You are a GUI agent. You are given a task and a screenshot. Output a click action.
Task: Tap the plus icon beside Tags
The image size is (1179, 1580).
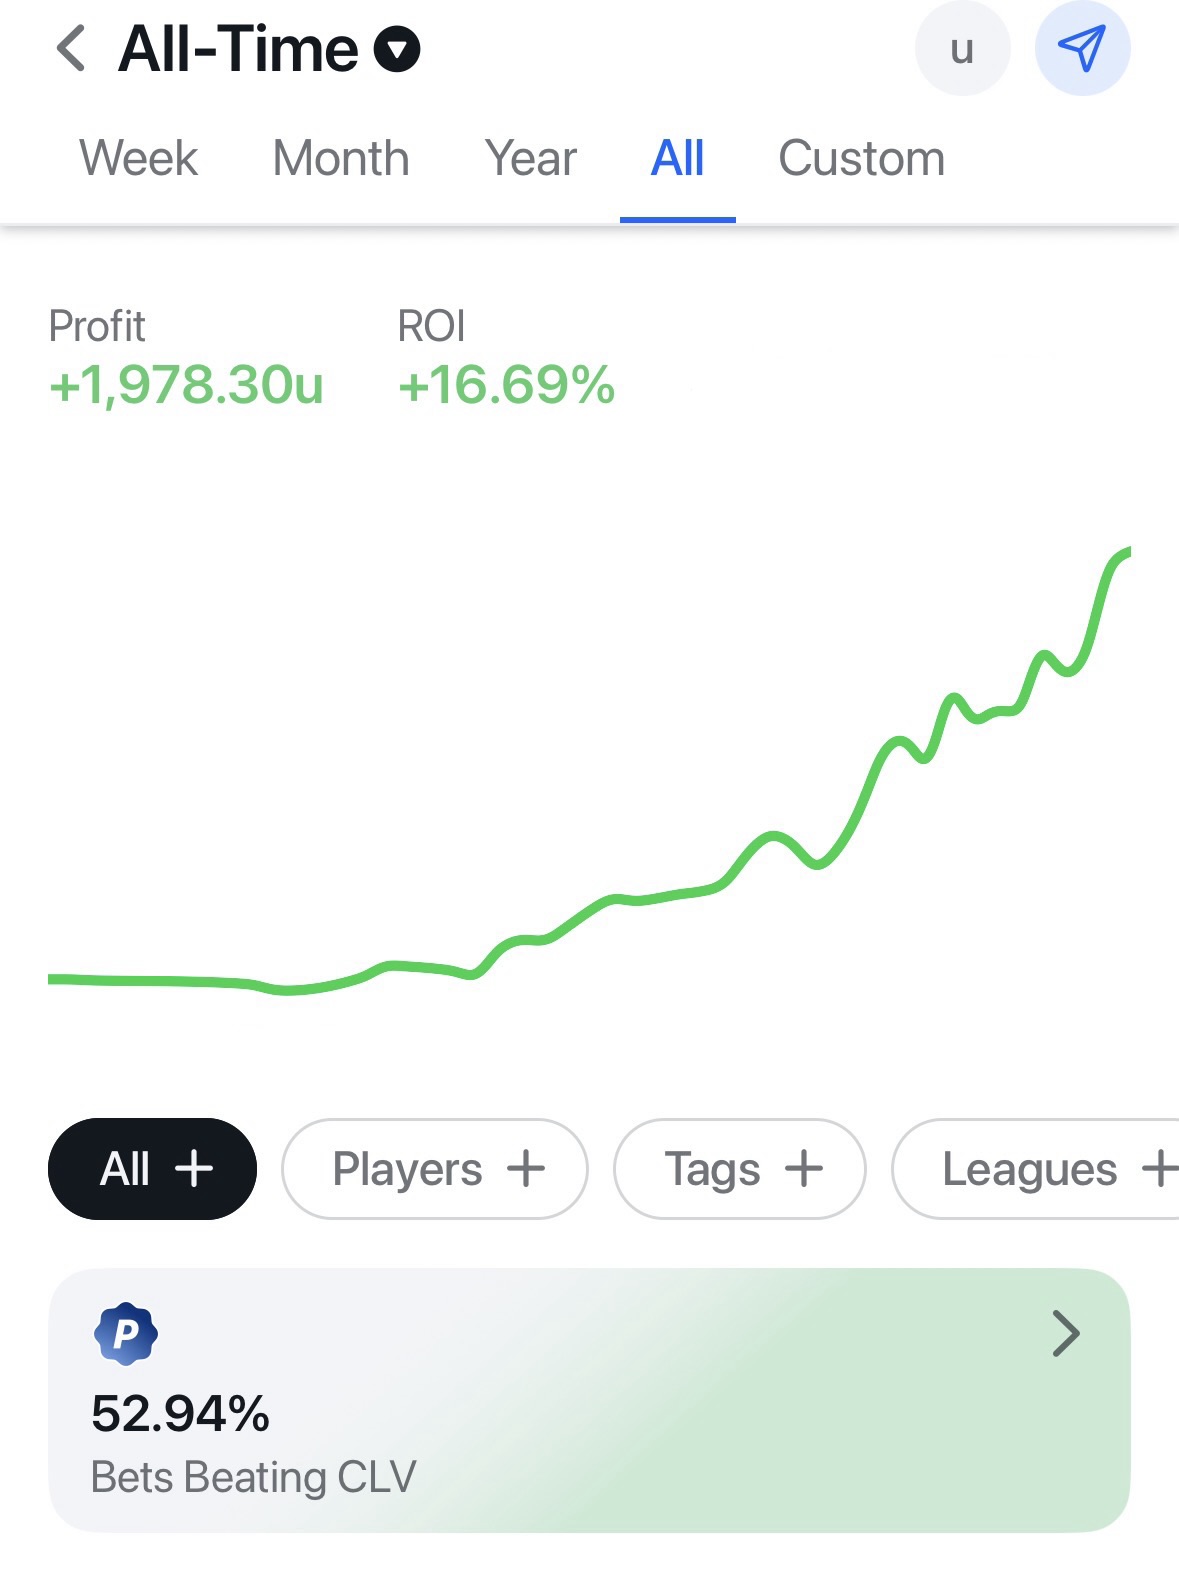[x=804, y=1168]
